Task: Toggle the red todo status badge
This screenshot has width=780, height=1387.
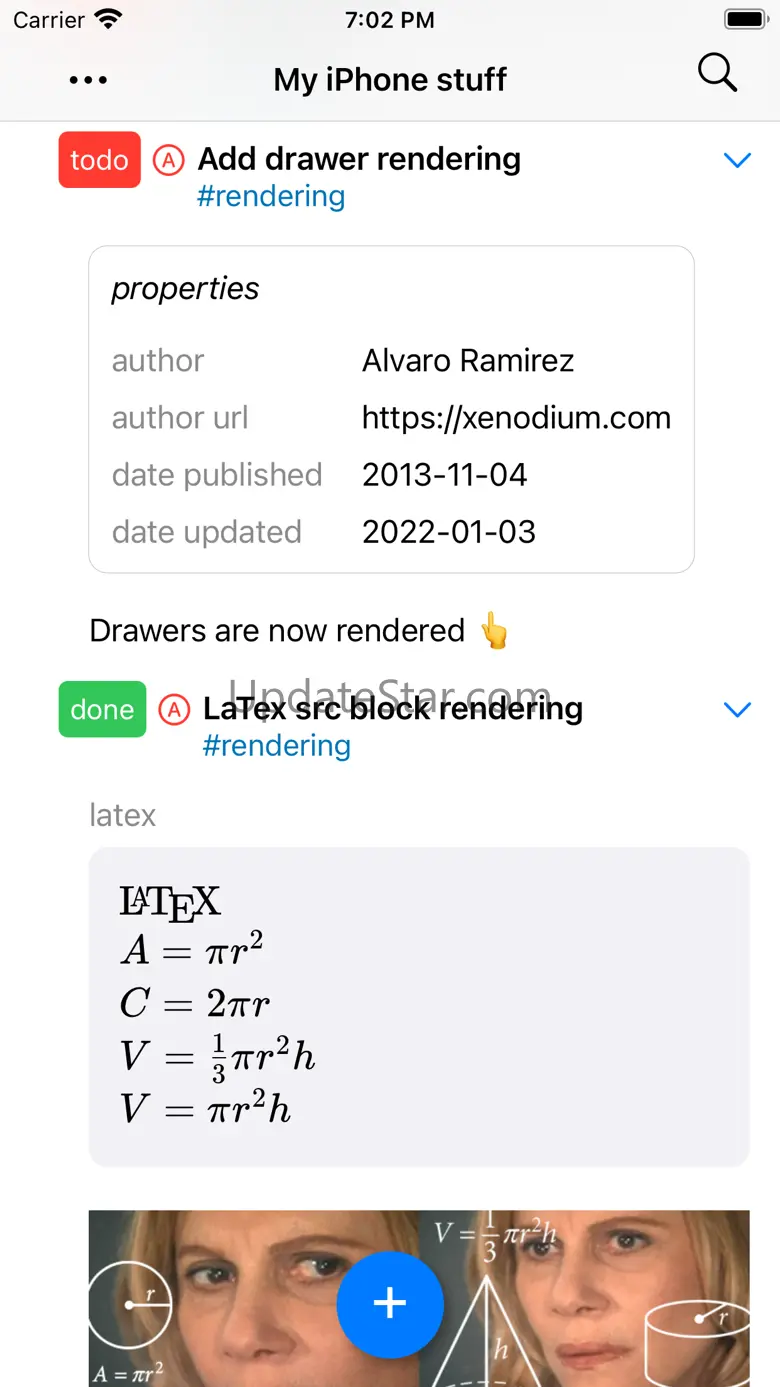Action: (x=99, y=160)
